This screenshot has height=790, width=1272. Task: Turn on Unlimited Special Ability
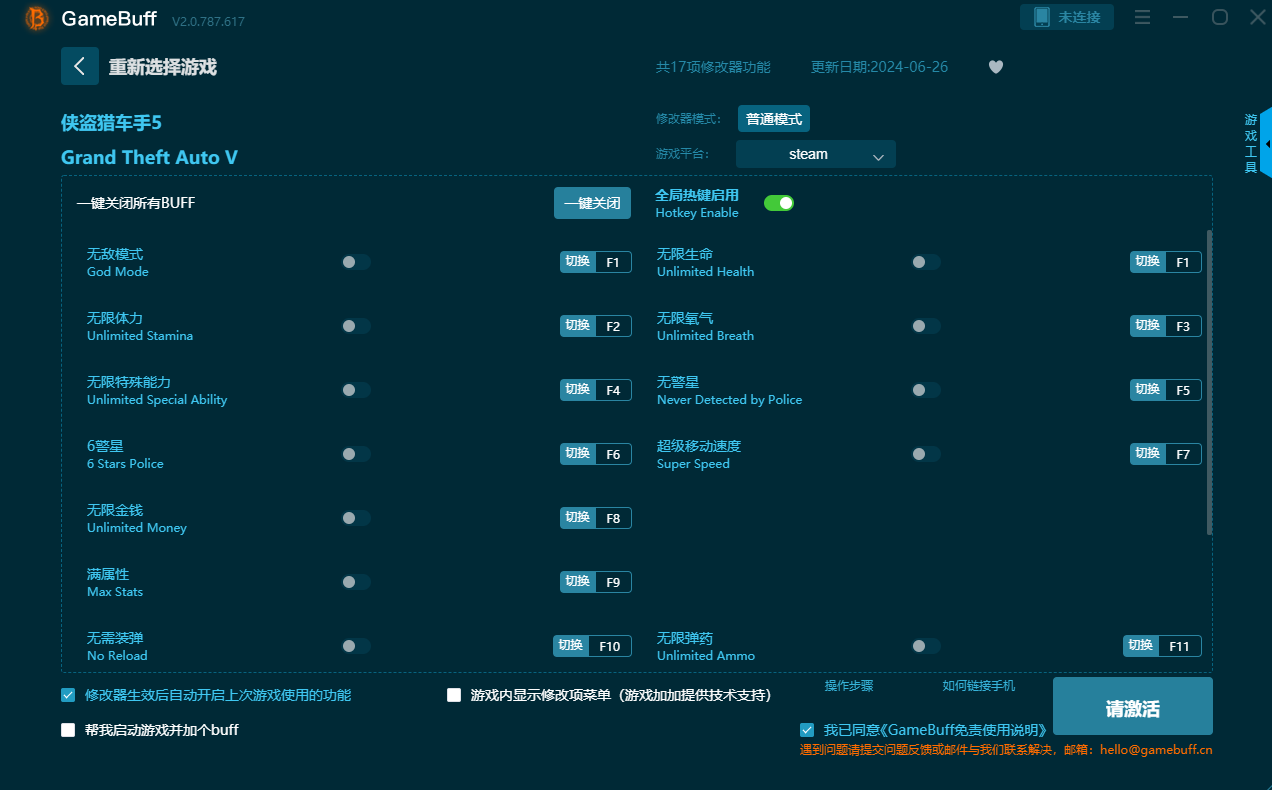pos(356,390)
